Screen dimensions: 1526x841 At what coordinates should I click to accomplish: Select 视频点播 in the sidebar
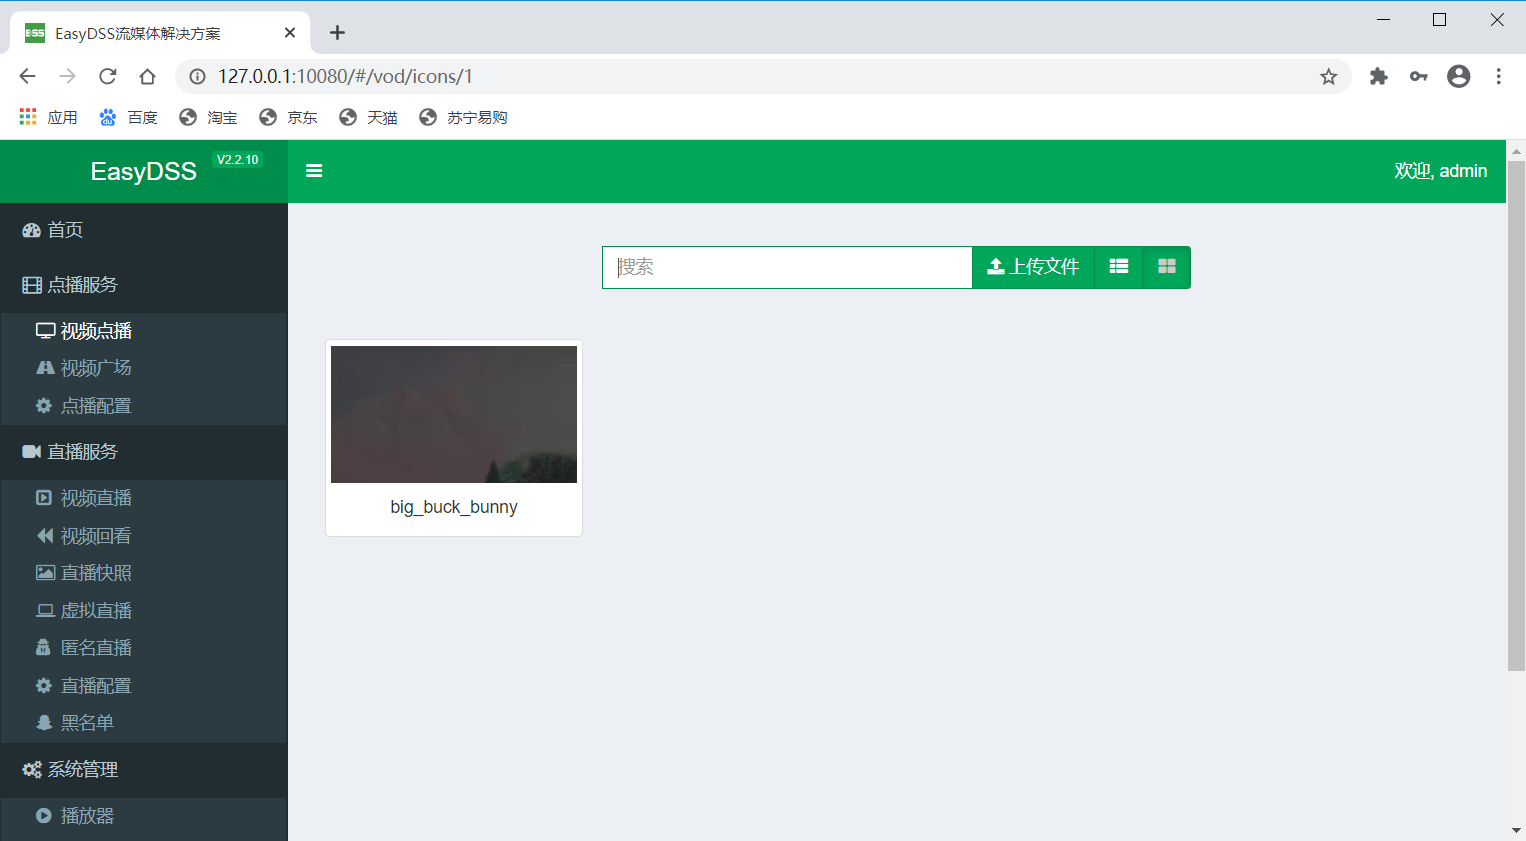tap(144, 331)
